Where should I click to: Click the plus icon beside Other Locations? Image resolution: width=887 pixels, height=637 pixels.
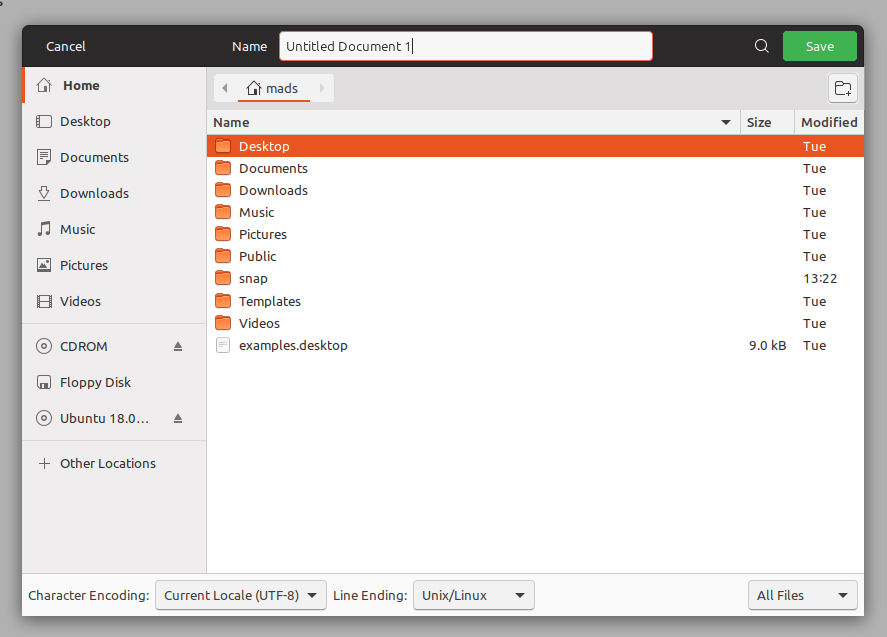point(44,463)
